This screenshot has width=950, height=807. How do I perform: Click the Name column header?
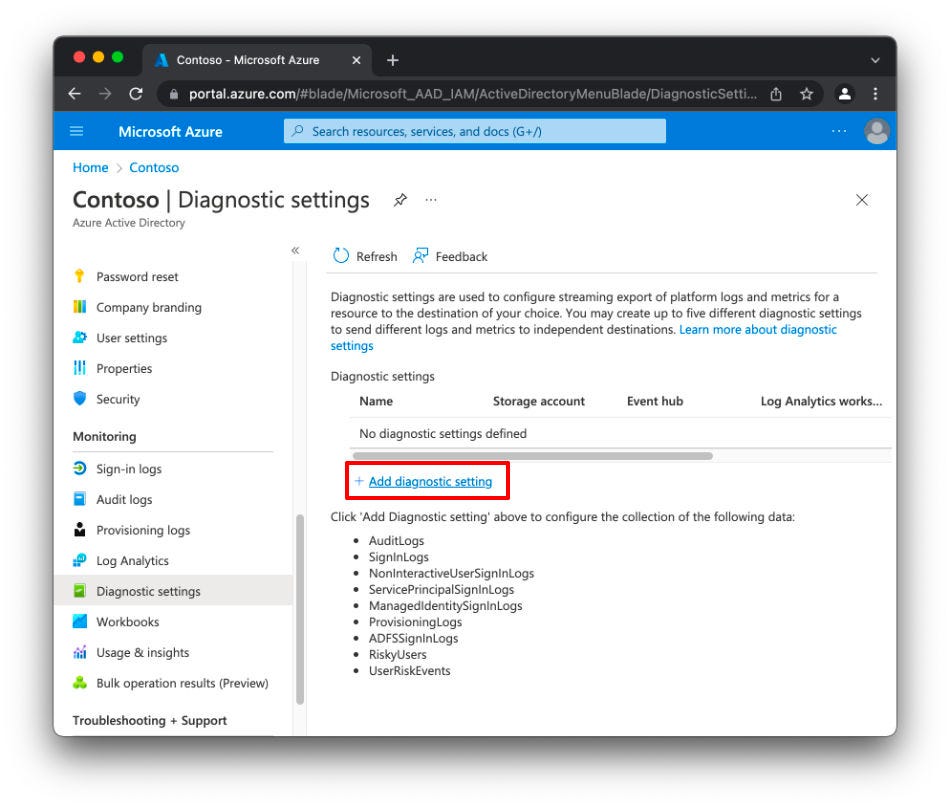point(376,401)
